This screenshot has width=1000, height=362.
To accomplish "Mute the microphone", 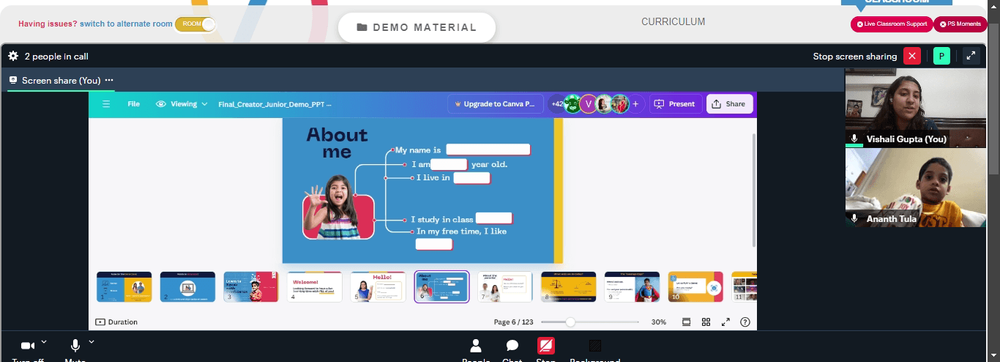I will [x=75, y=345].
